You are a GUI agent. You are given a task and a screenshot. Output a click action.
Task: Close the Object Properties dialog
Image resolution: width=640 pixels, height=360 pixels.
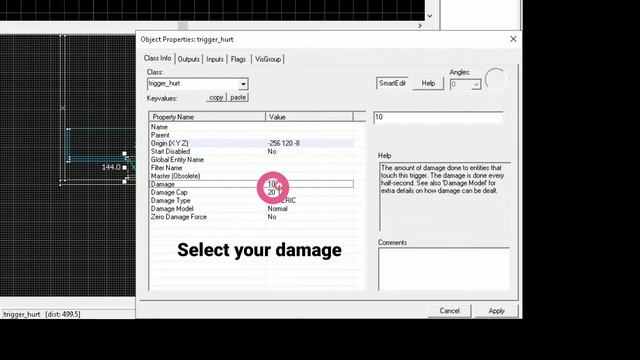513,39
